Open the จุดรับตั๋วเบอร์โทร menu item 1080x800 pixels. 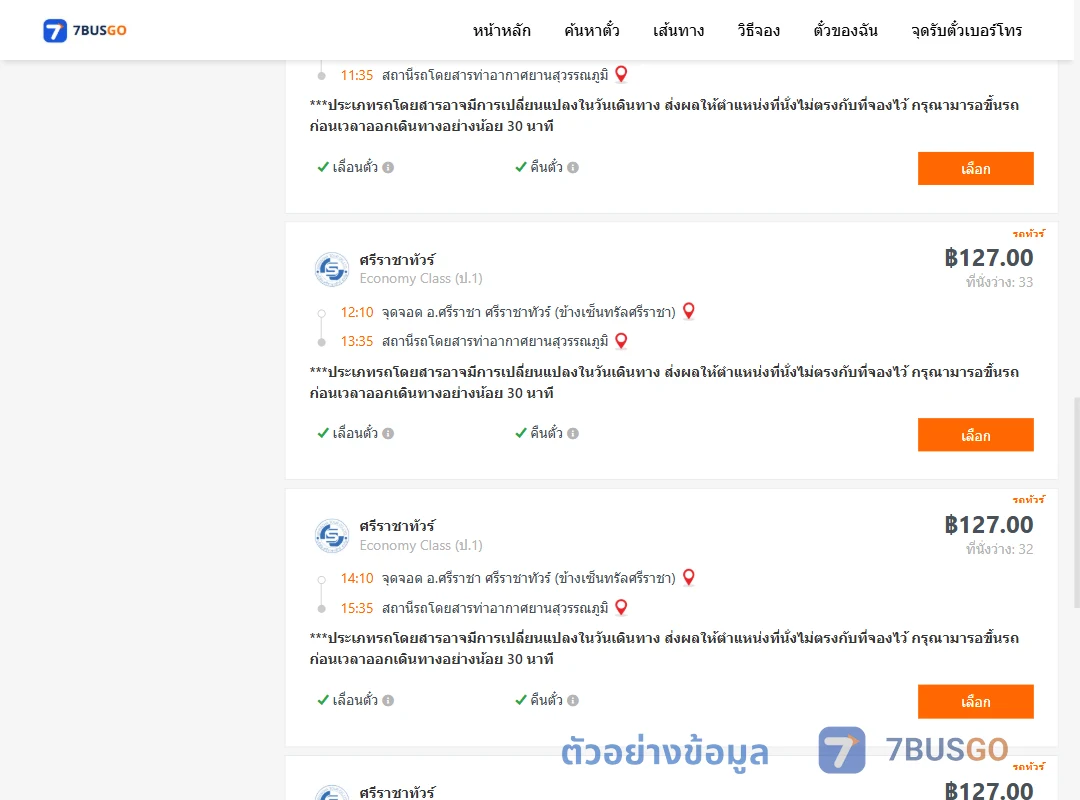(x=966, y=30)
